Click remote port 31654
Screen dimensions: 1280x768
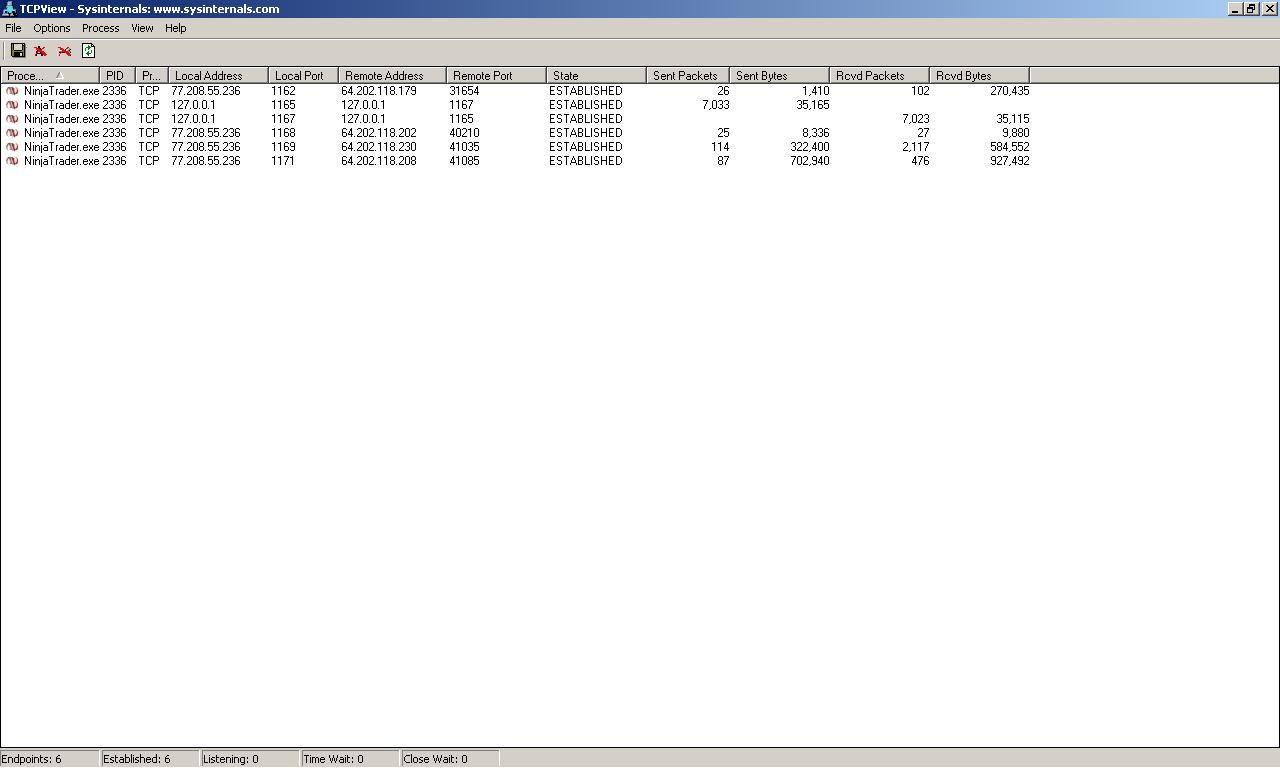tap(465, 91)
